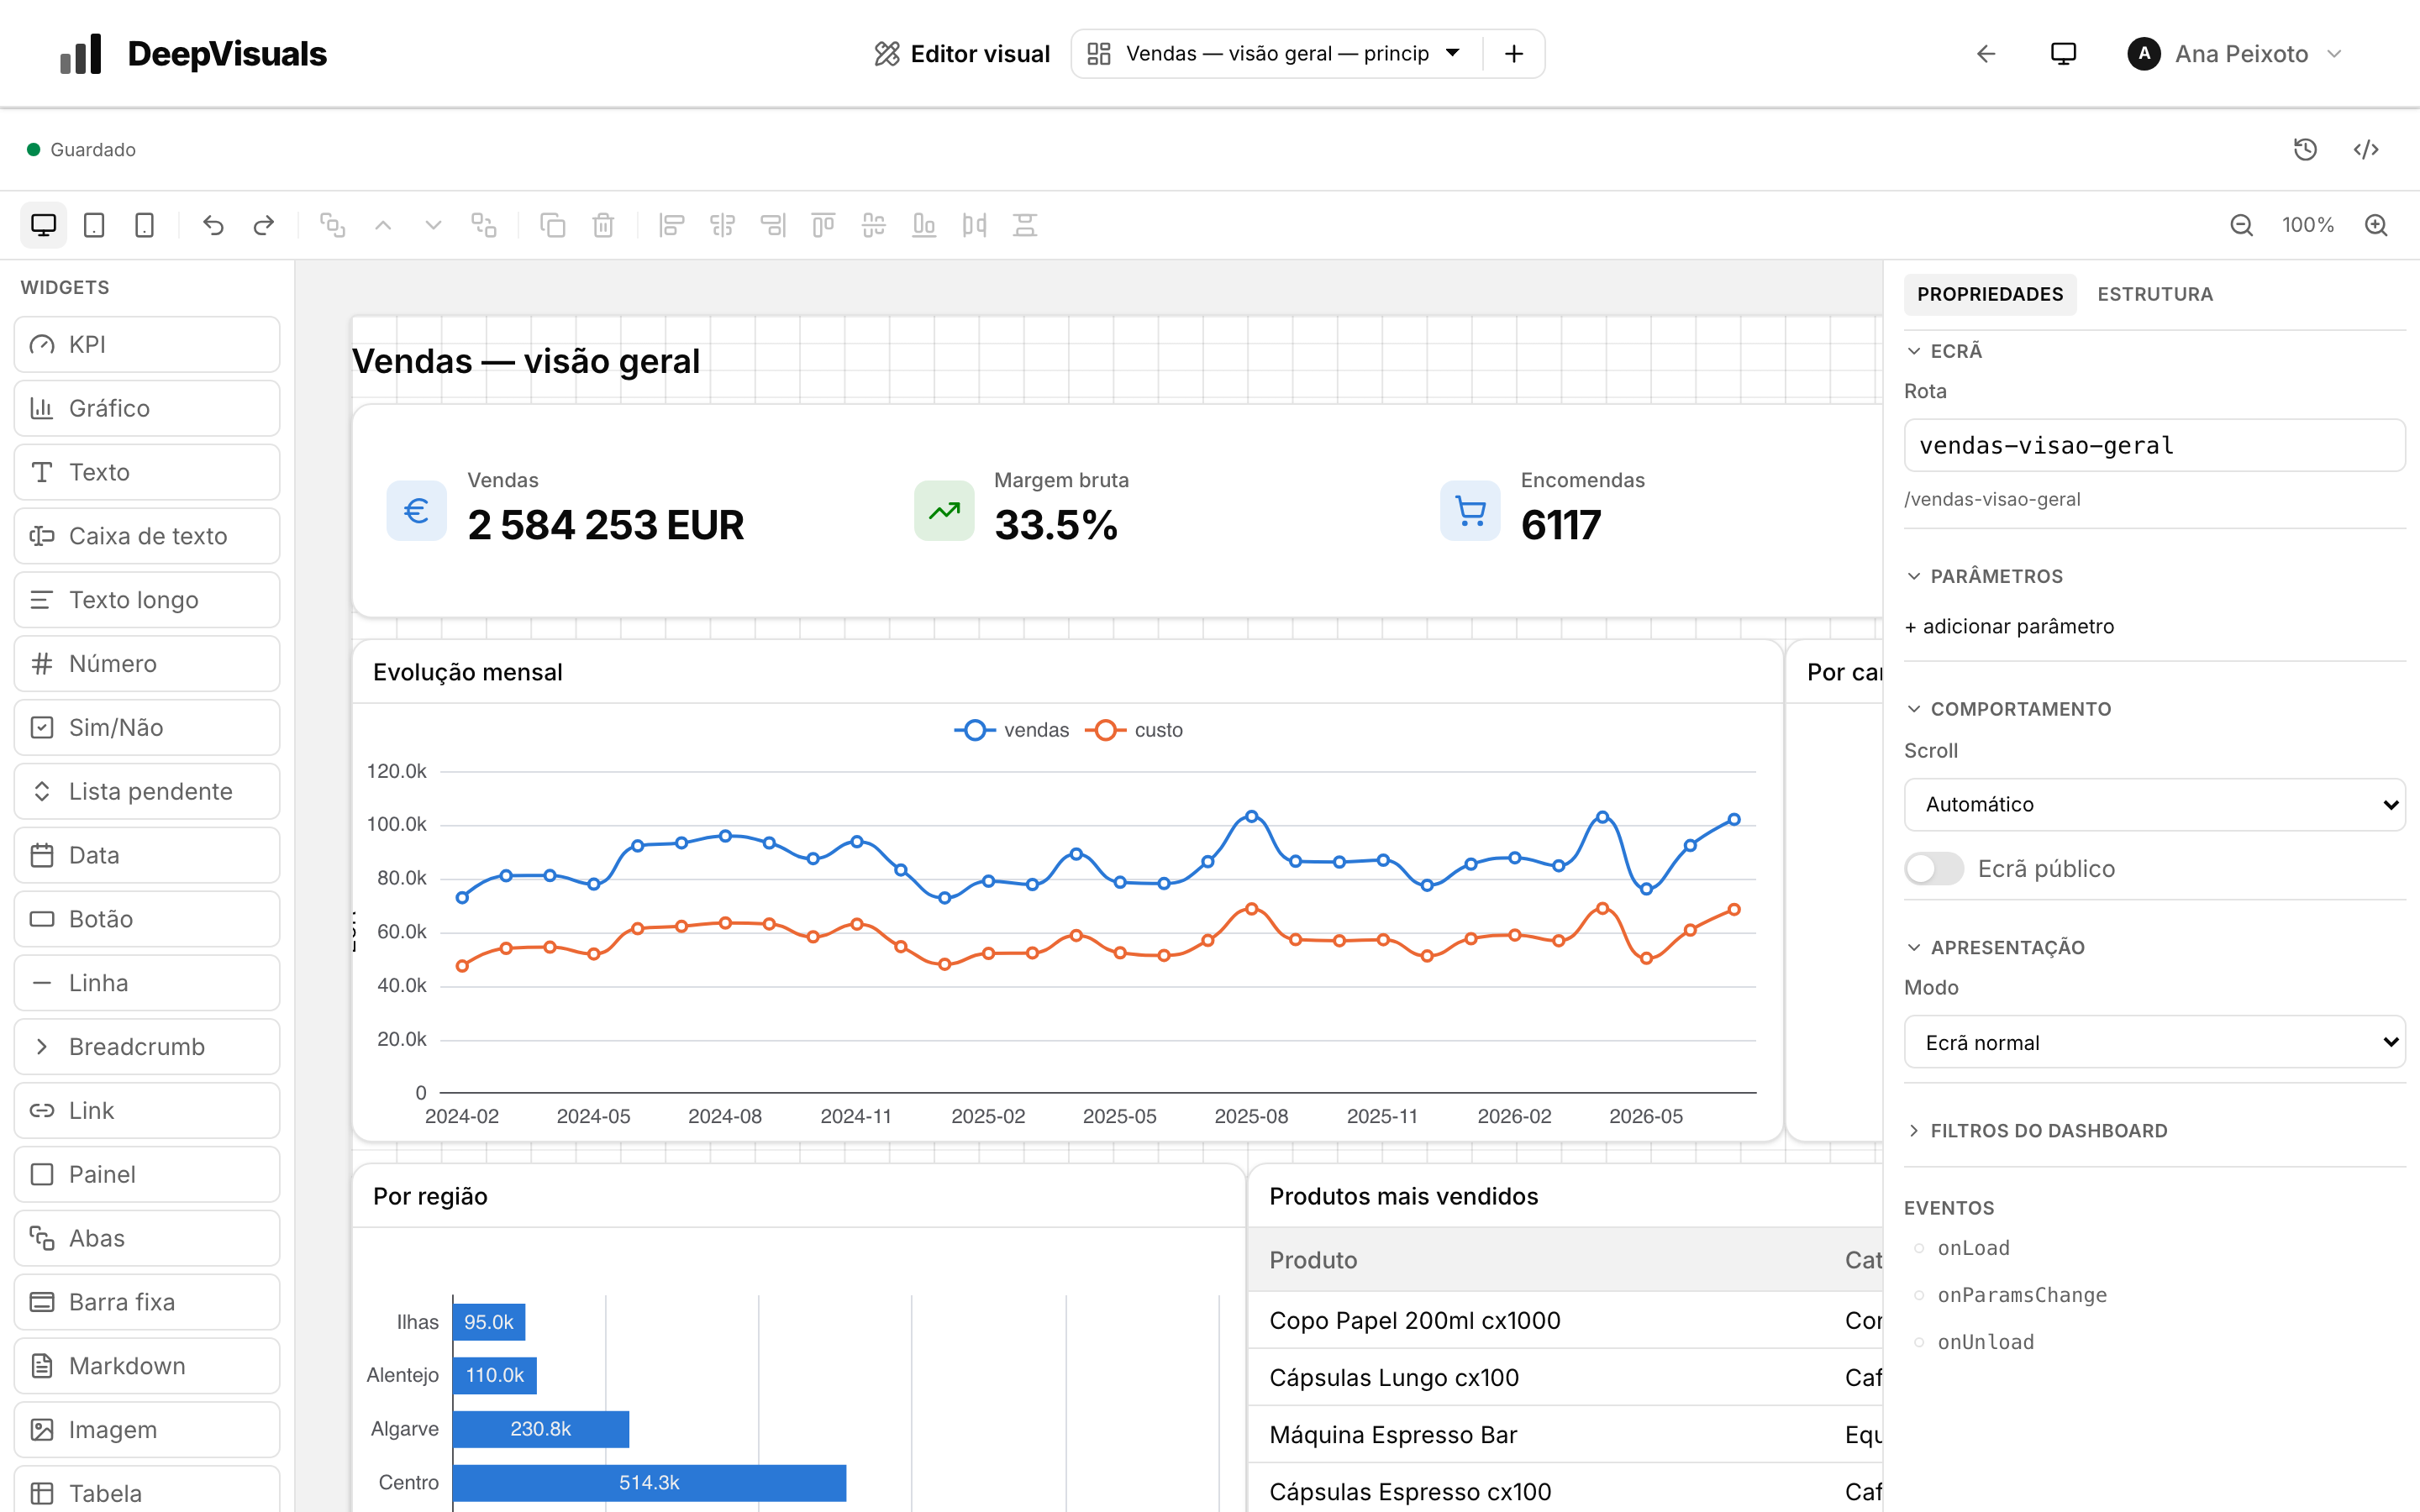Pick the KPI widget

[x=147, y=344]
